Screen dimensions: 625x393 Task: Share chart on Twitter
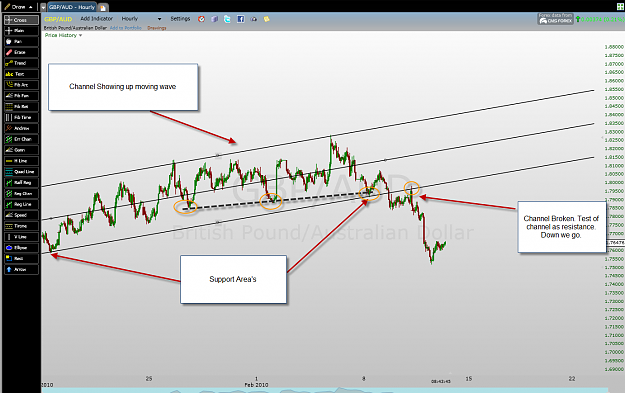227,19
